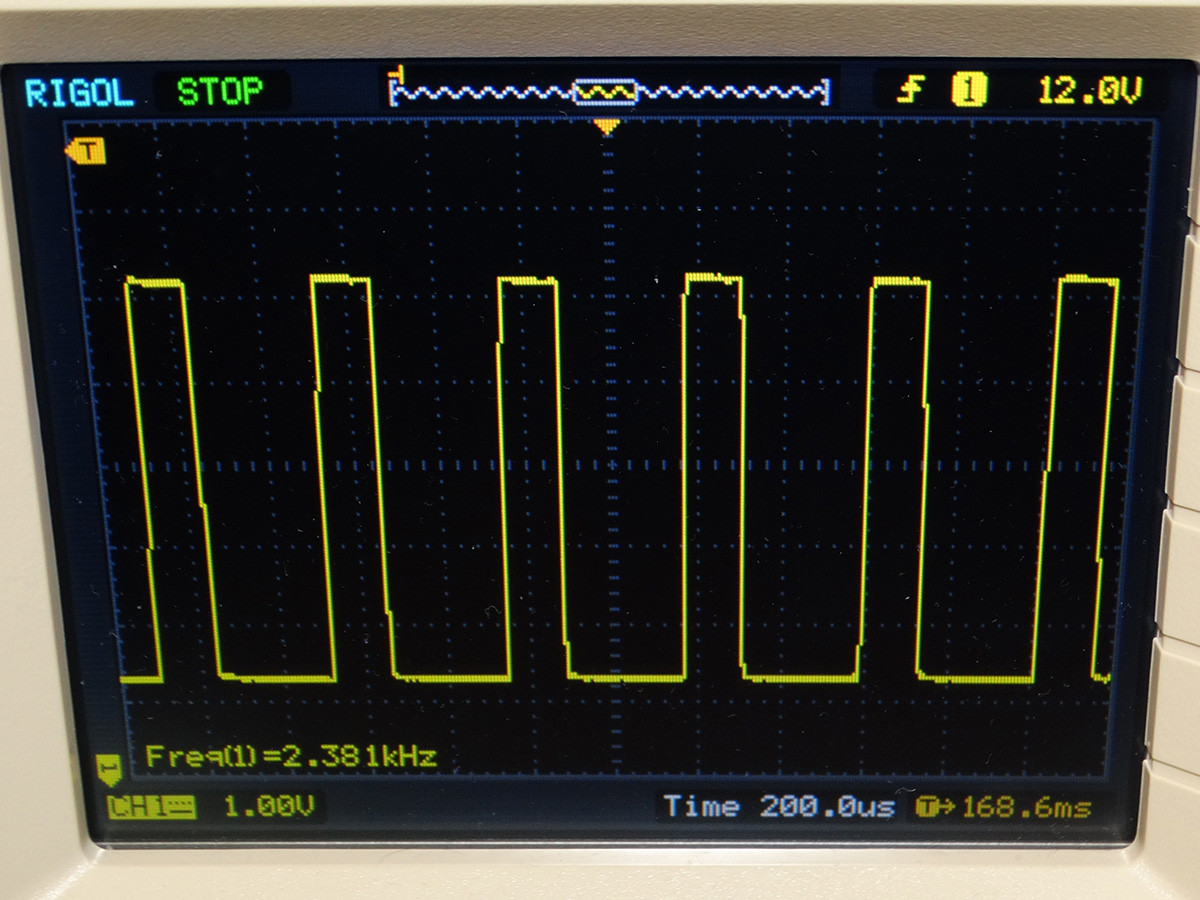Click the highlighted window in the memory bar
This screenshot has width=1200, height=900.
(605, 93)
